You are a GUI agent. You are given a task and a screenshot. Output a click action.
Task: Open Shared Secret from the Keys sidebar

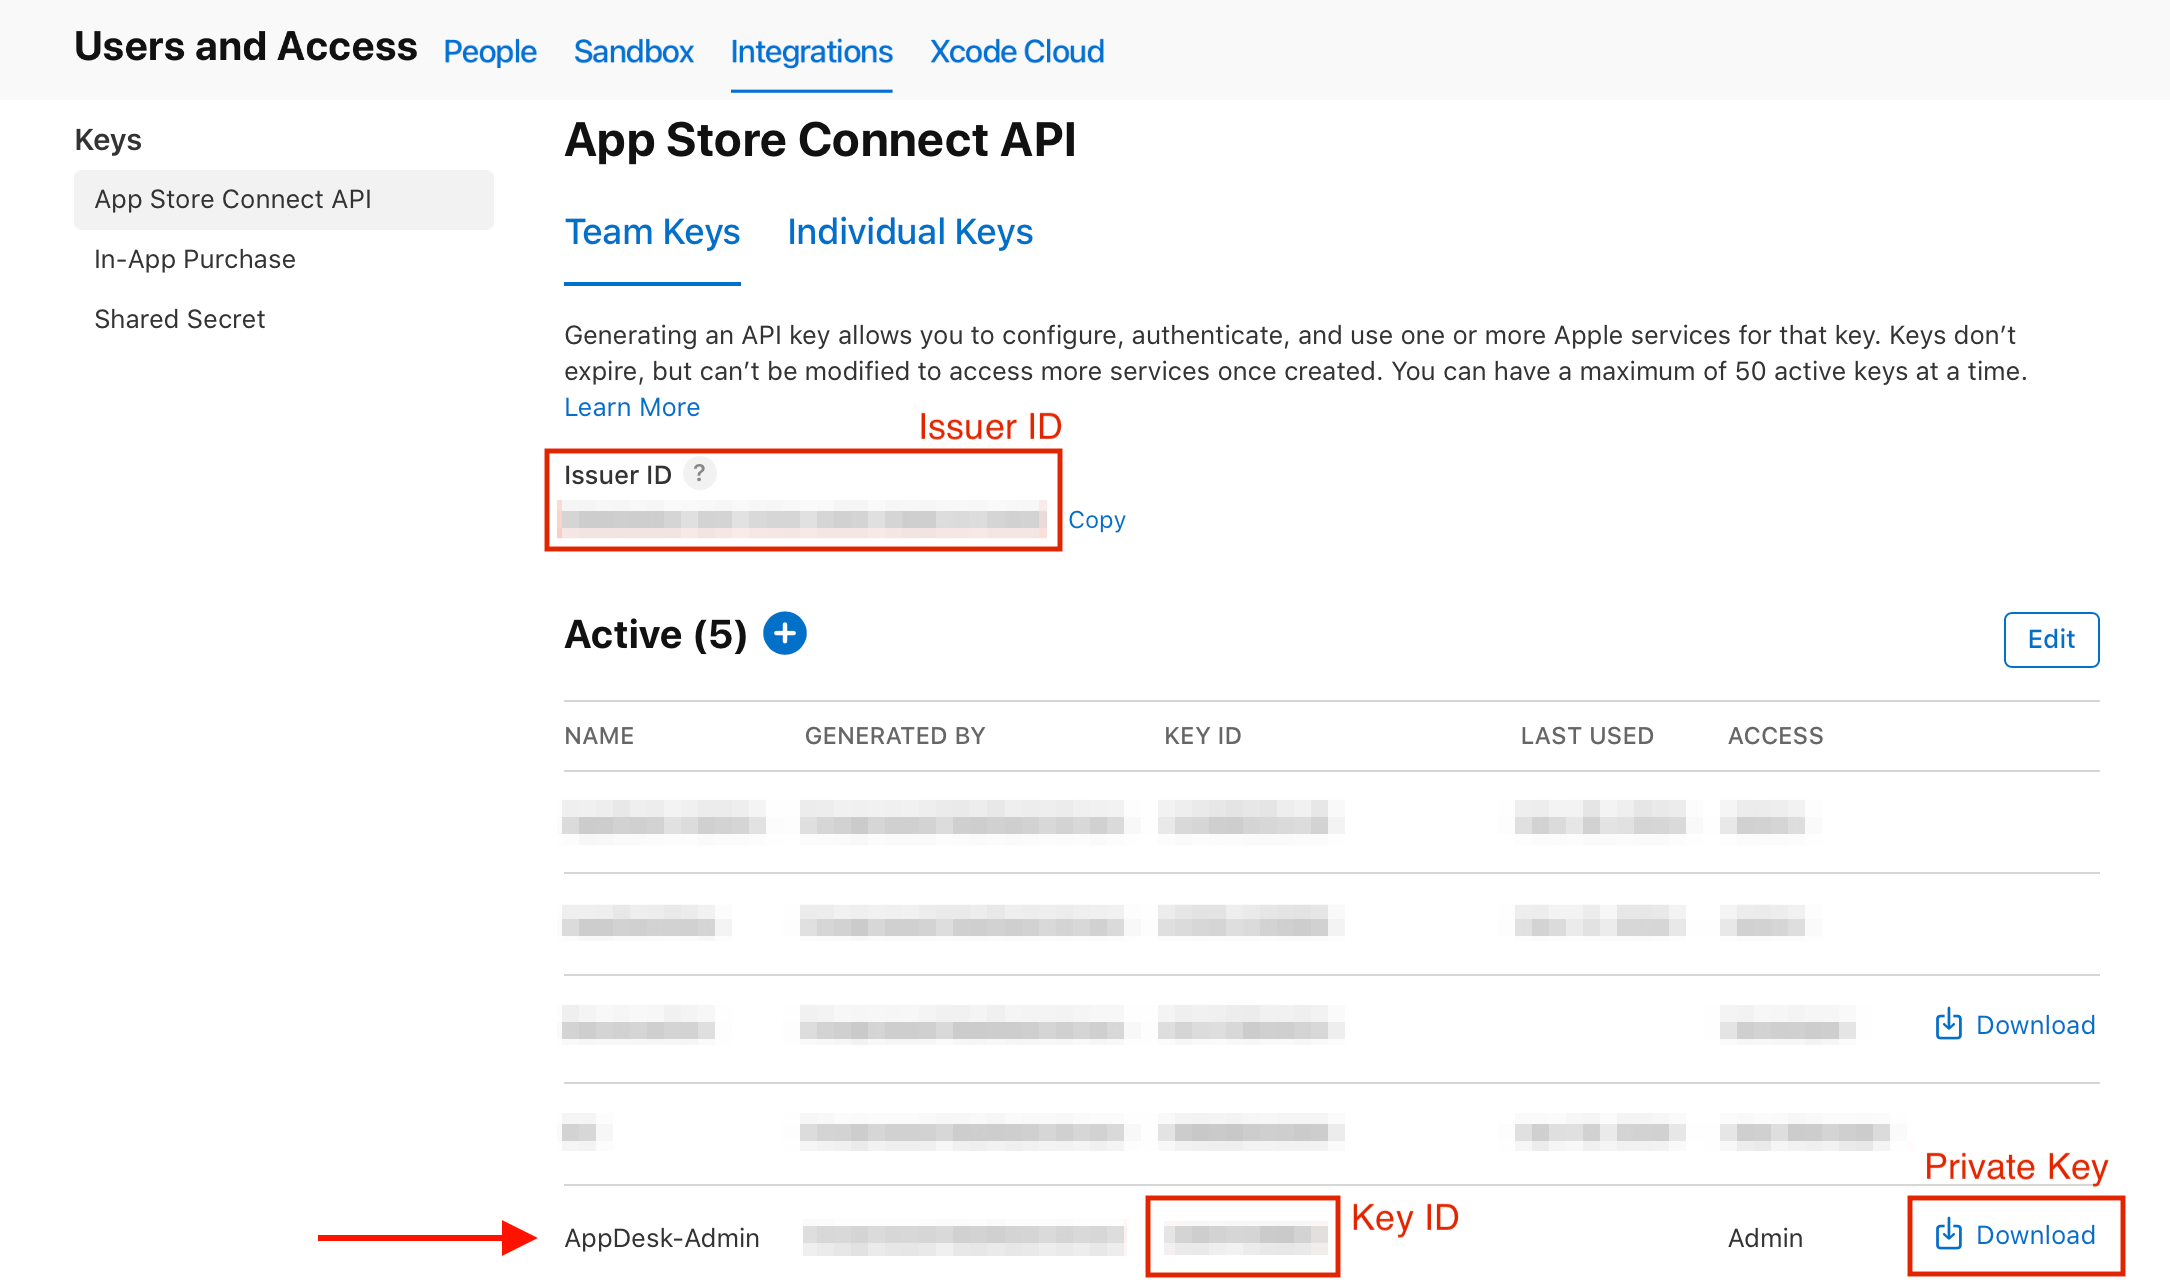pos(180,318)
